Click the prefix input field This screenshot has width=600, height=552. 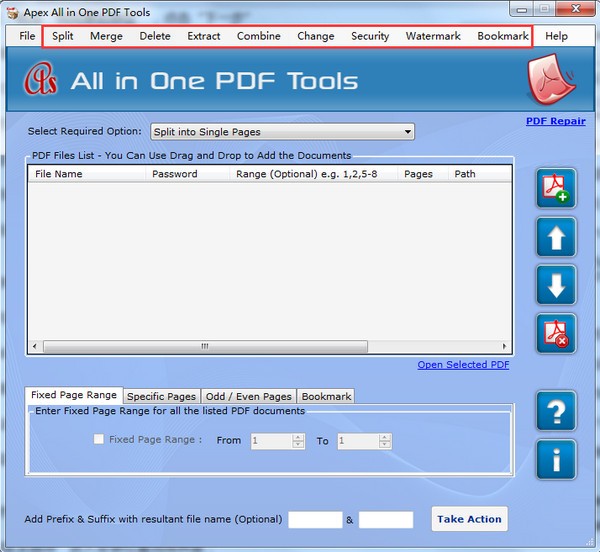(315, 519)
